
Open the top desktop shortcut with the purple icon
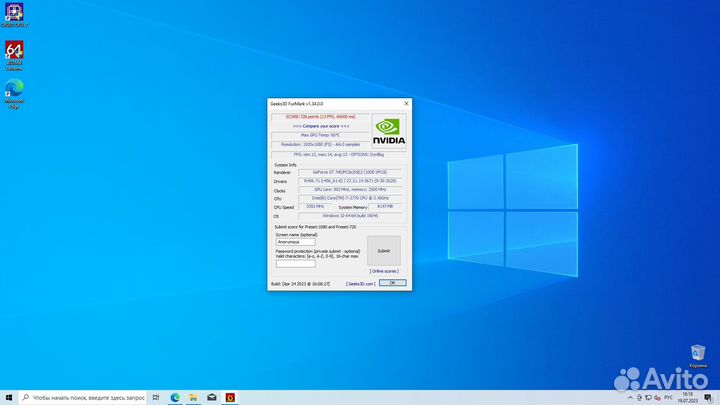[x=14, y=15]
